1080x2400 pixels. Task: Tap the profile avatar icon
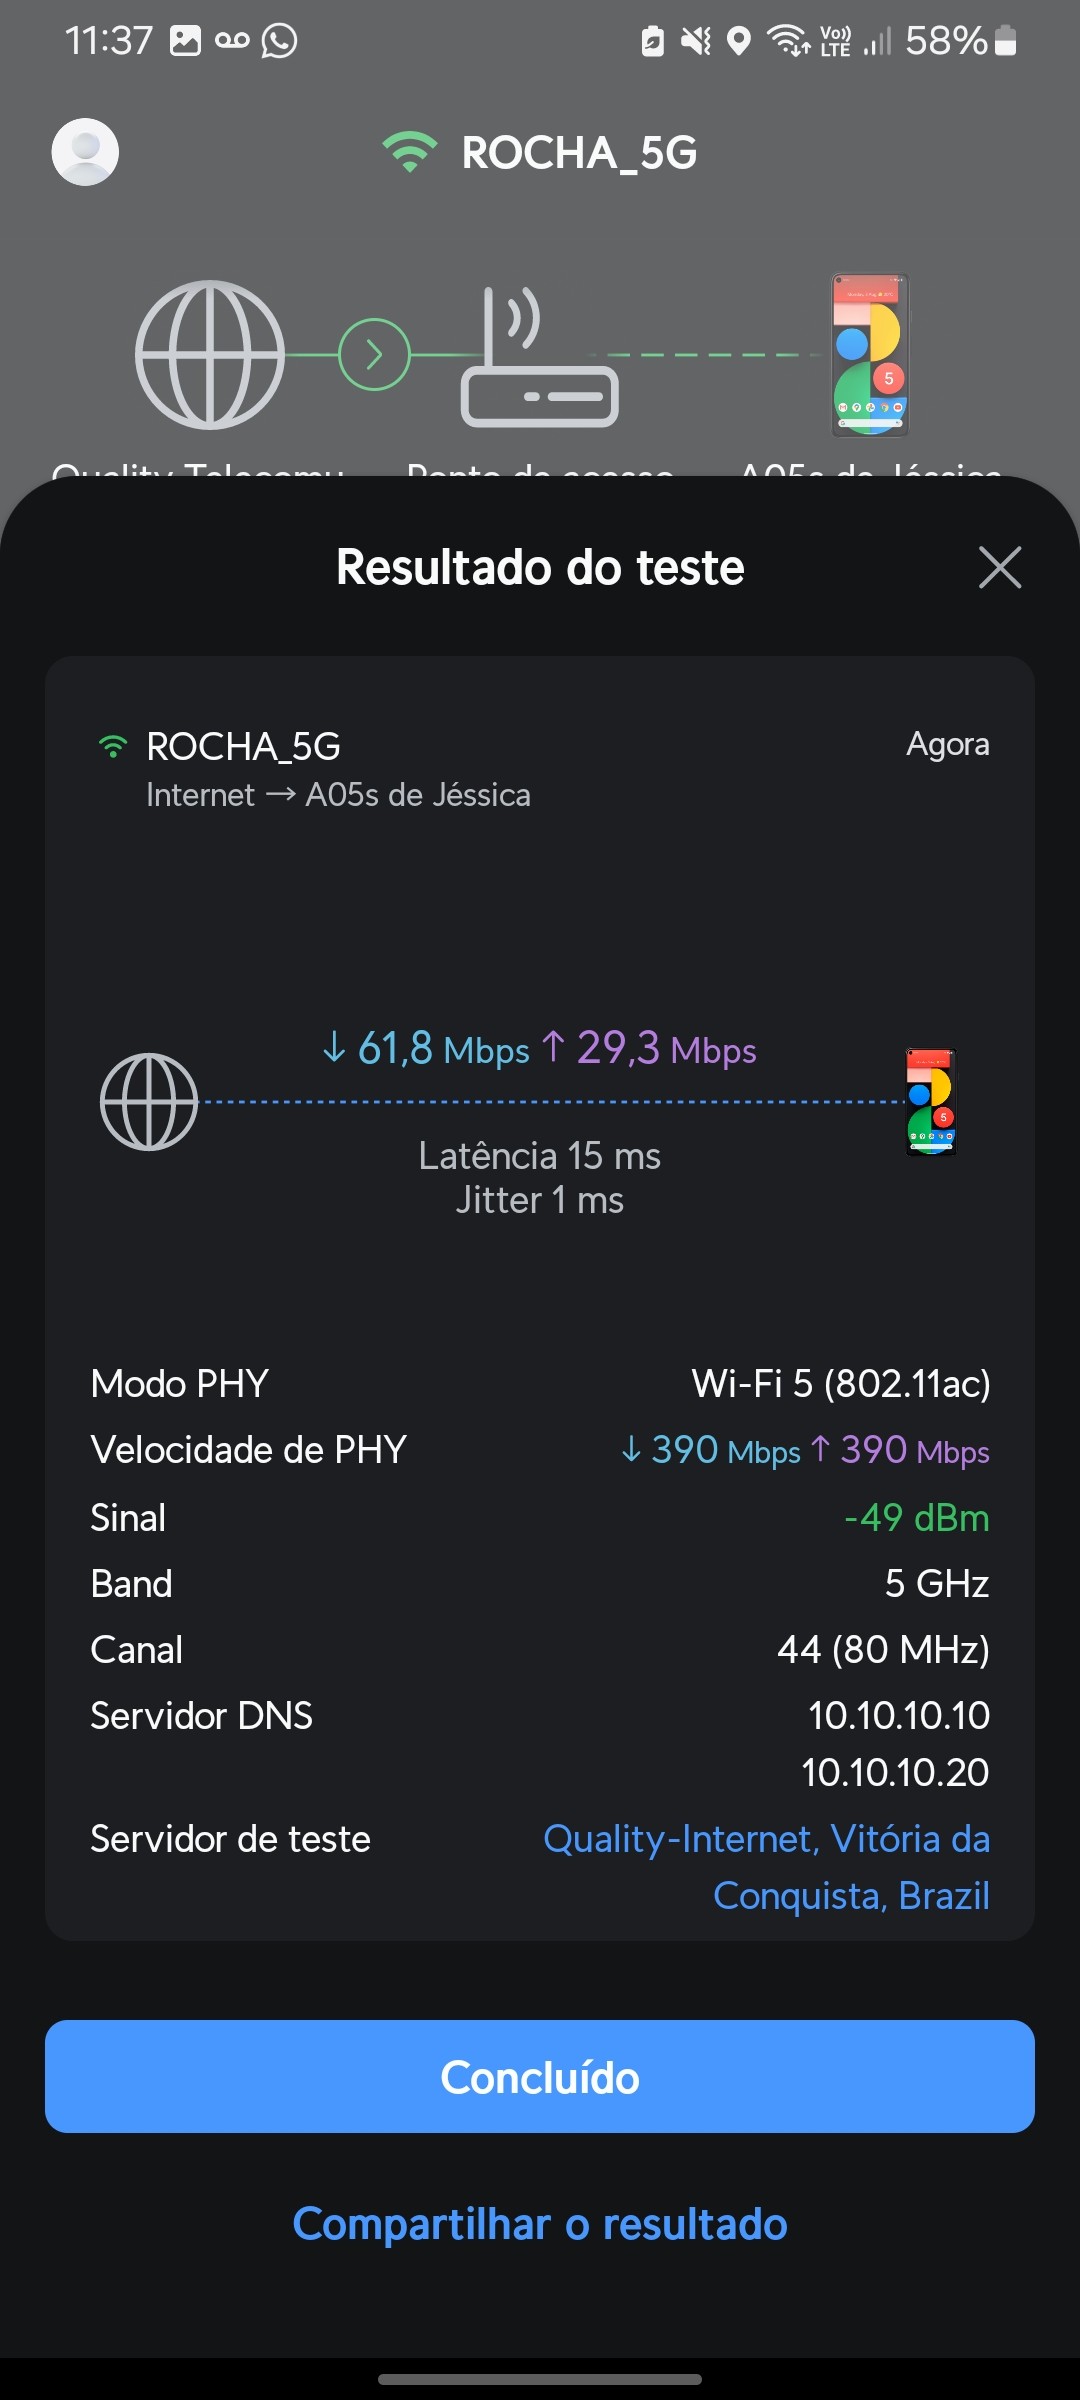pos(85,152)
